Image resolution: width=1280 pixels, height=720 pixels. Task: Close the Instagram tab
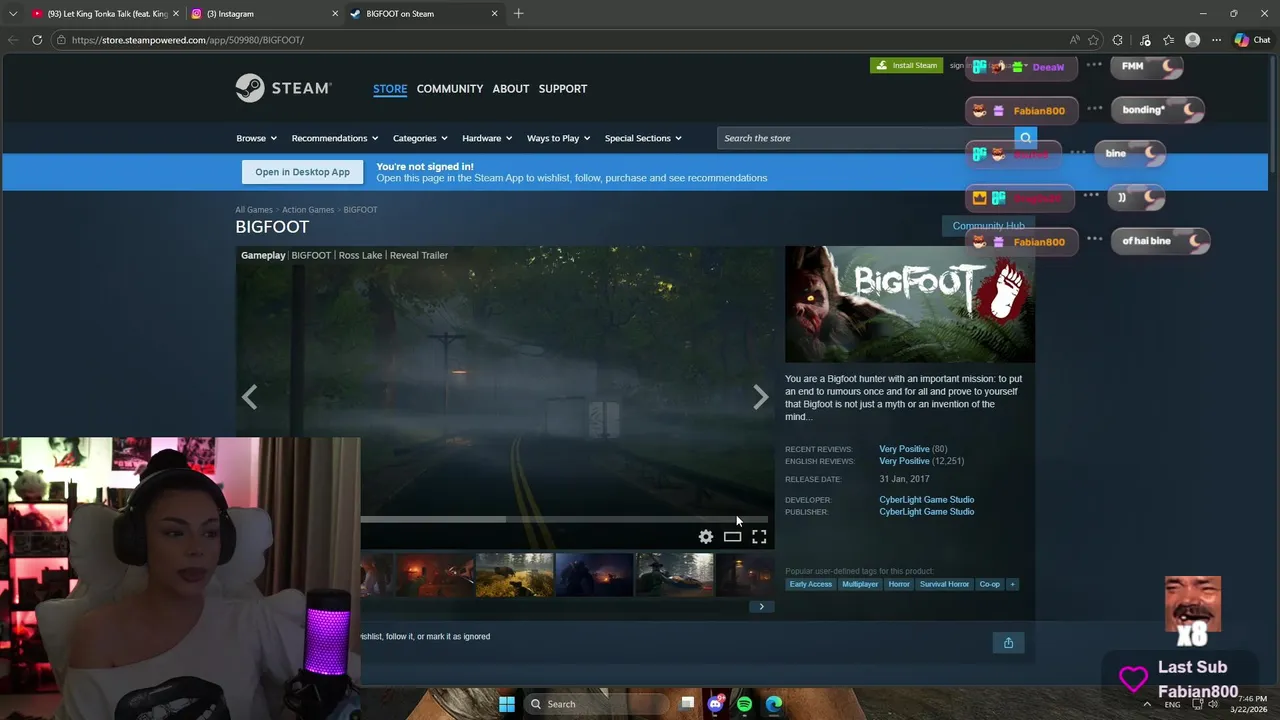point(335,14)
